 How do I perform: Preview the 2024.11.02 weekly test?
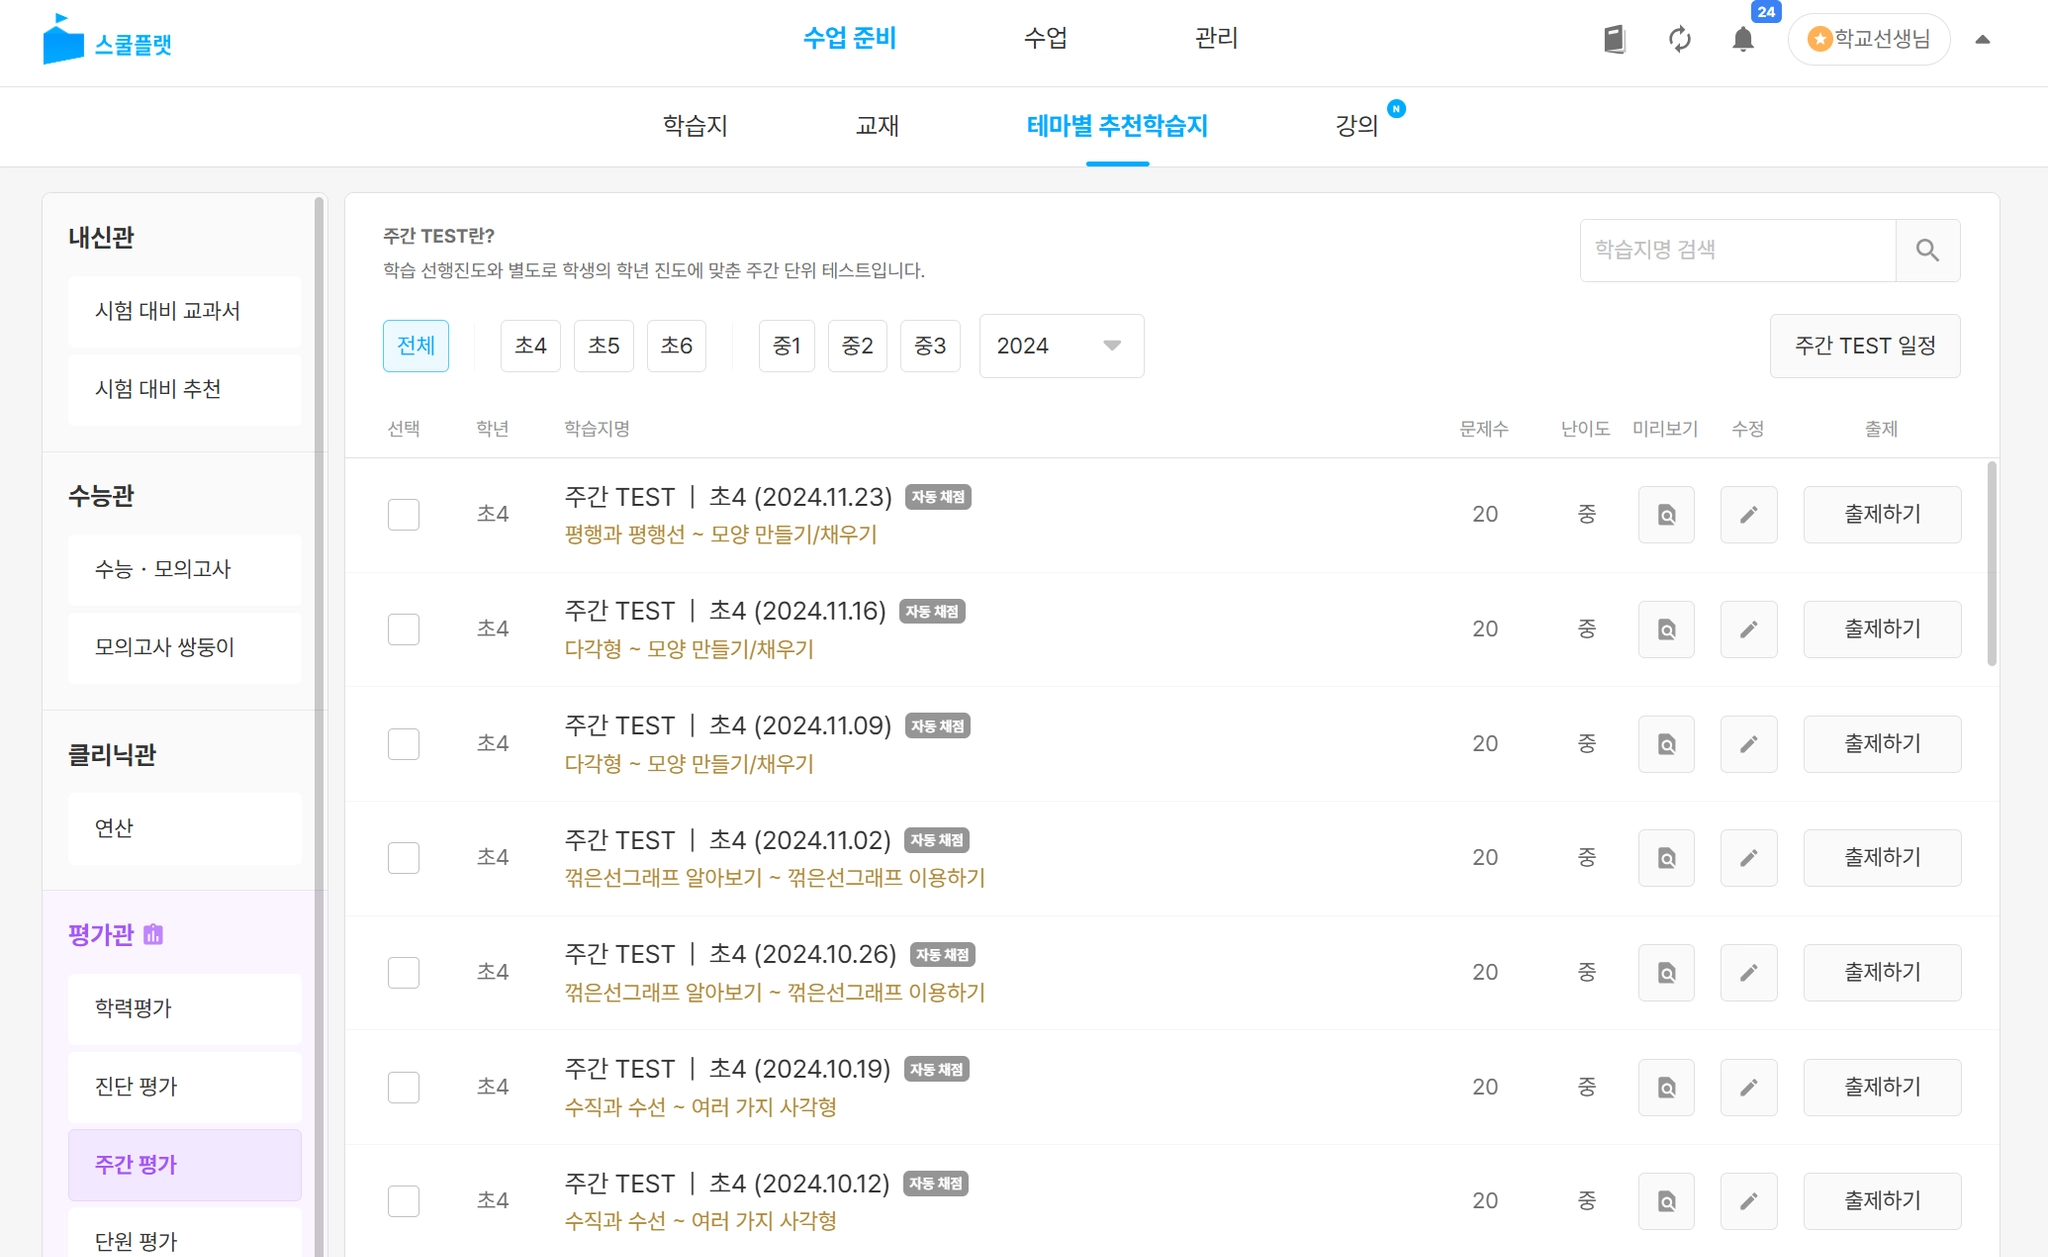(x=1666, y=858)
